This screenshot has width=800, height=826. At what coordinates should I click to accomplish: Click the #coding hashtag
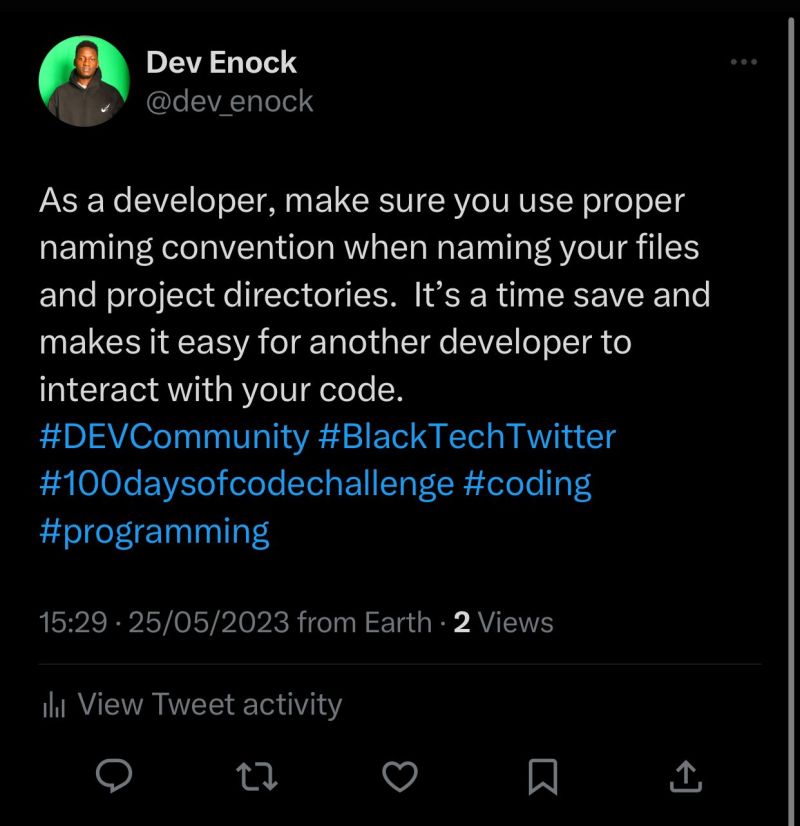528,484
